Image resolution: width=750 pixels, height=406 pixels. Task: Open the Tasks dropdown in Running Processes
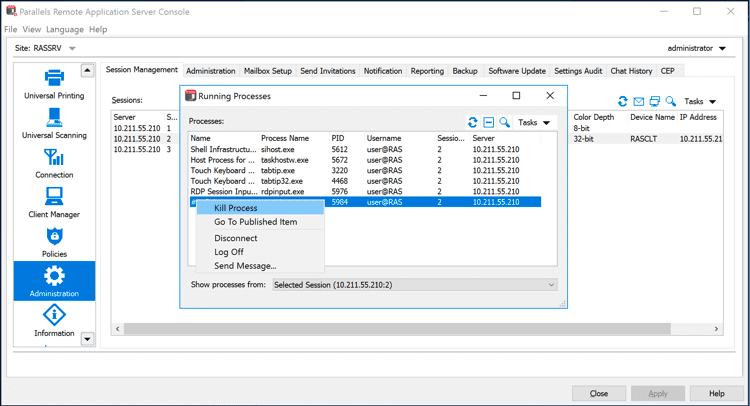tap(534, 122)
